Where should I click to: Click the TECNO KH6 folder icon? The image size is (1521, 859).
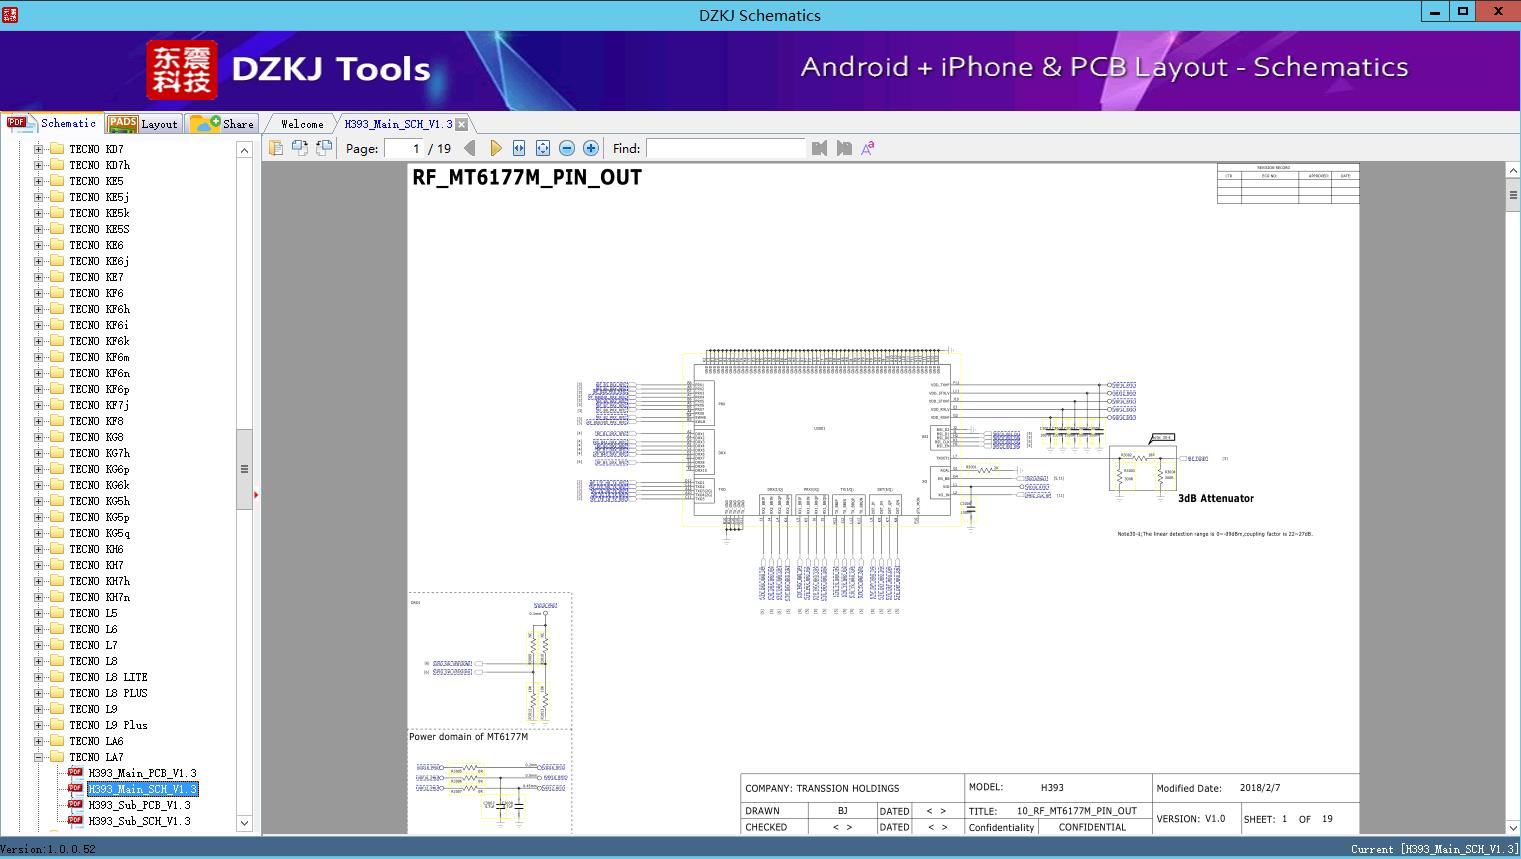[x=57, y=549]
